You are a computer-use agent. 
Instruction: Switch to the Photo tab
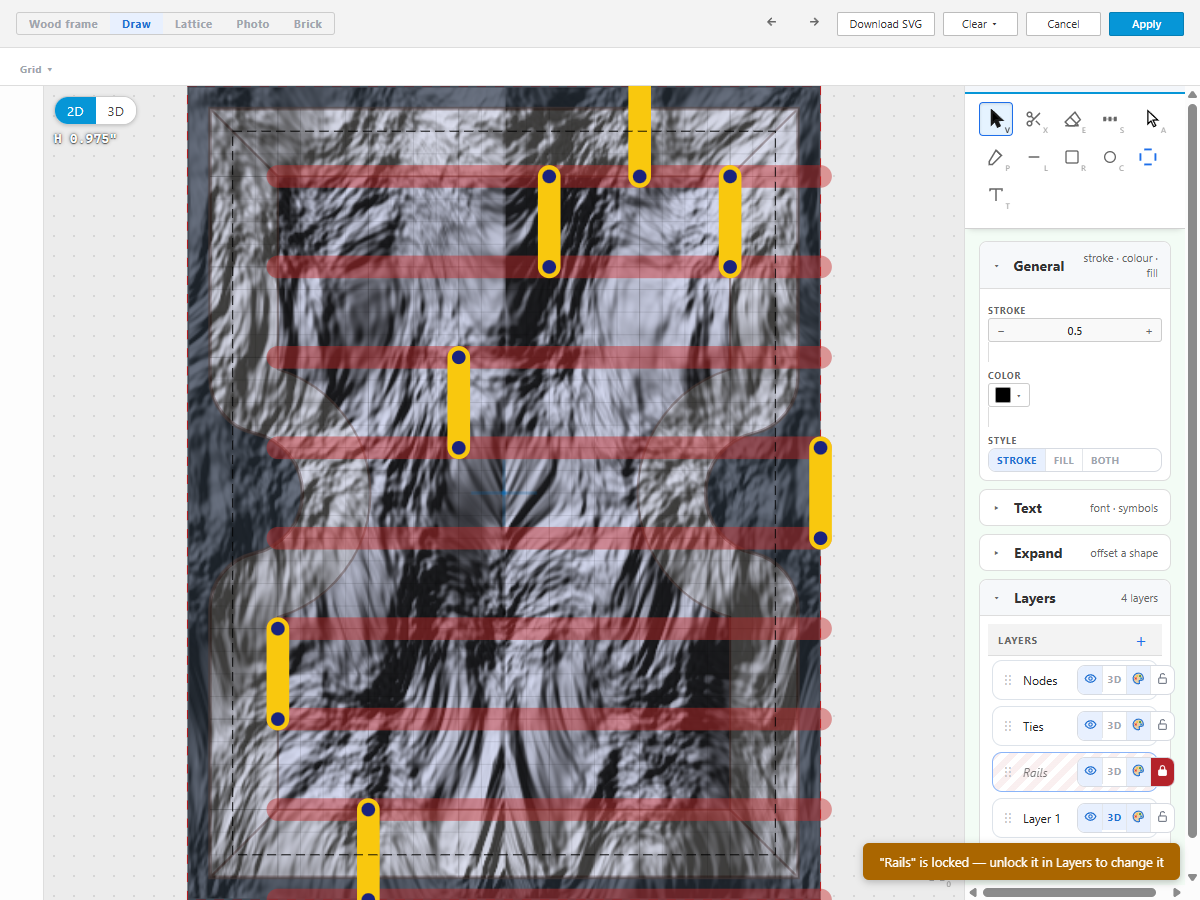click(x=253, y=24)
